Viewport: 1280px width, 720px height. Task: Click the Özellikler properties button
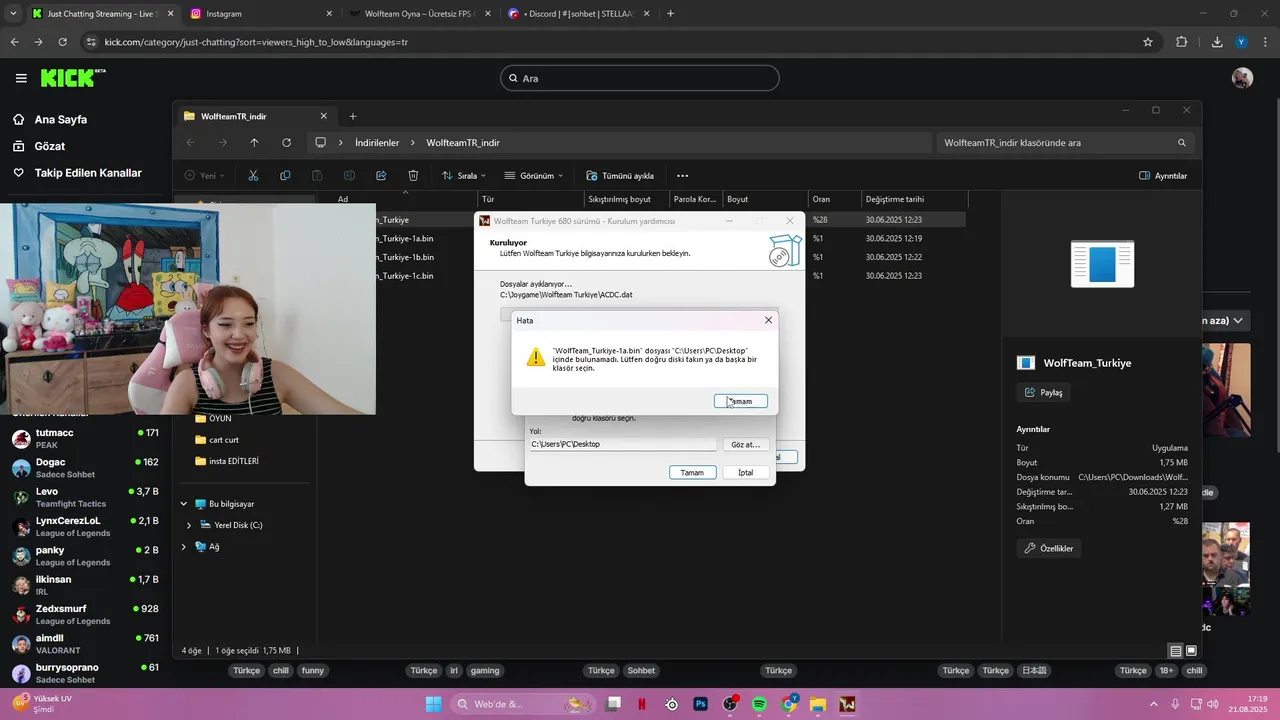coord(1048,549)
